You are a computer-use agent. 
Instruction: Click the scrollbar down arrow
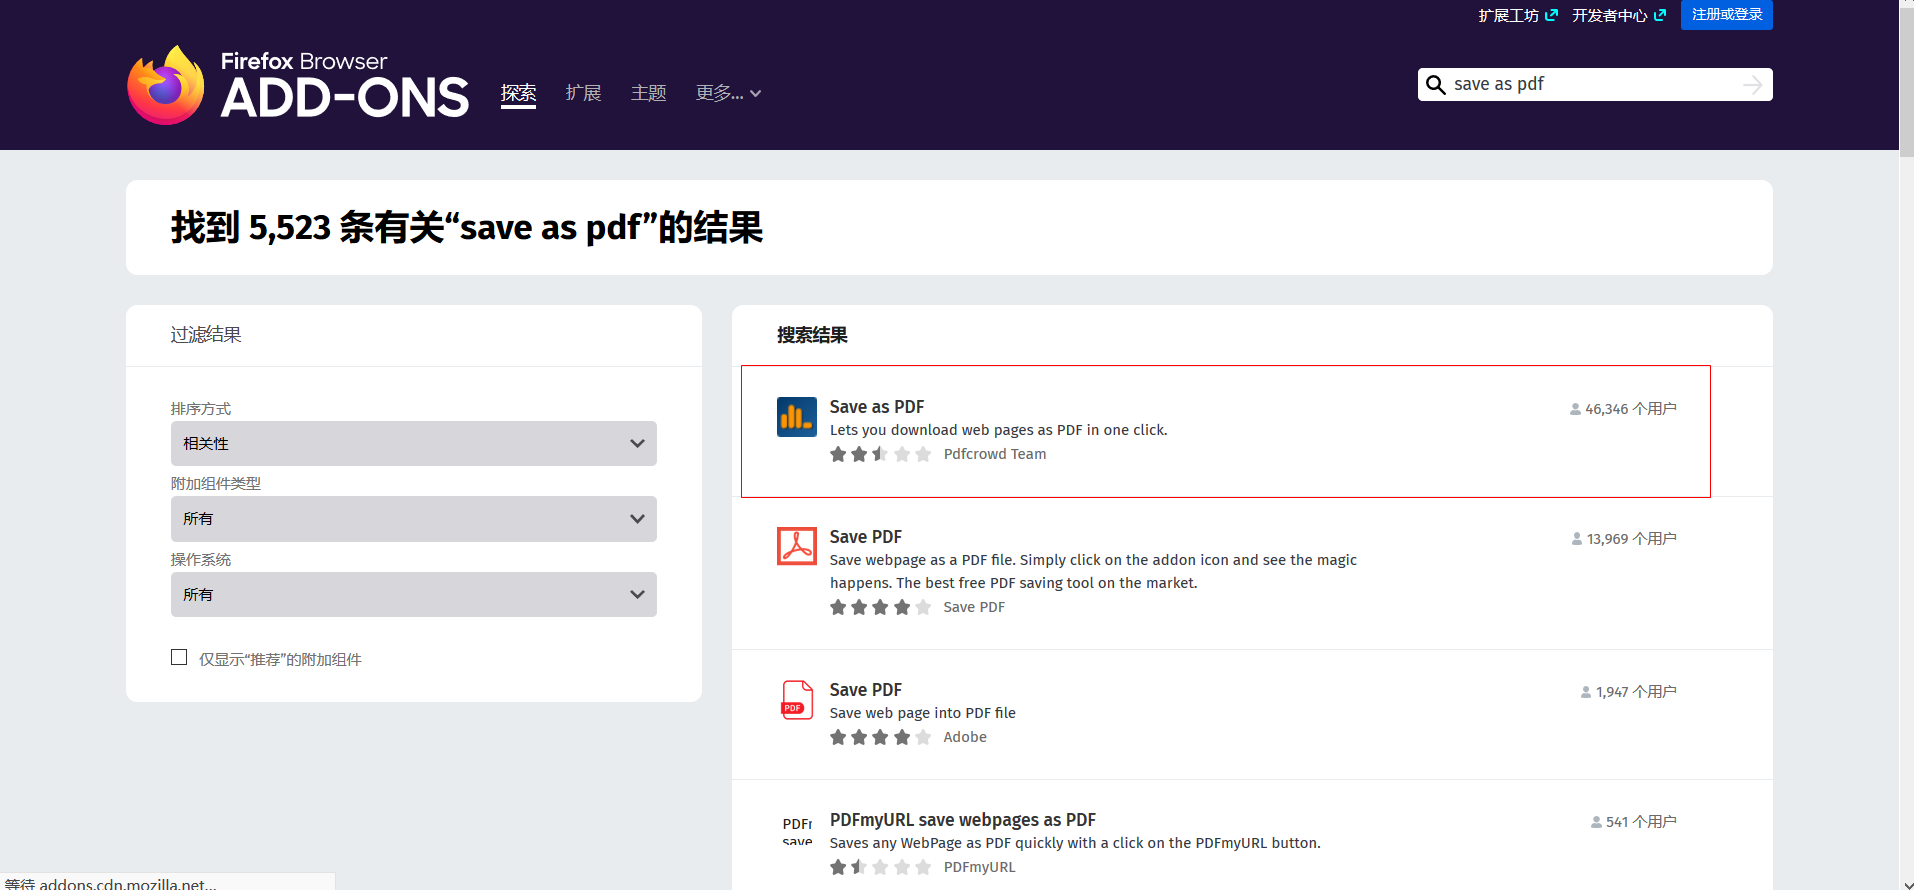point(1906,884)
